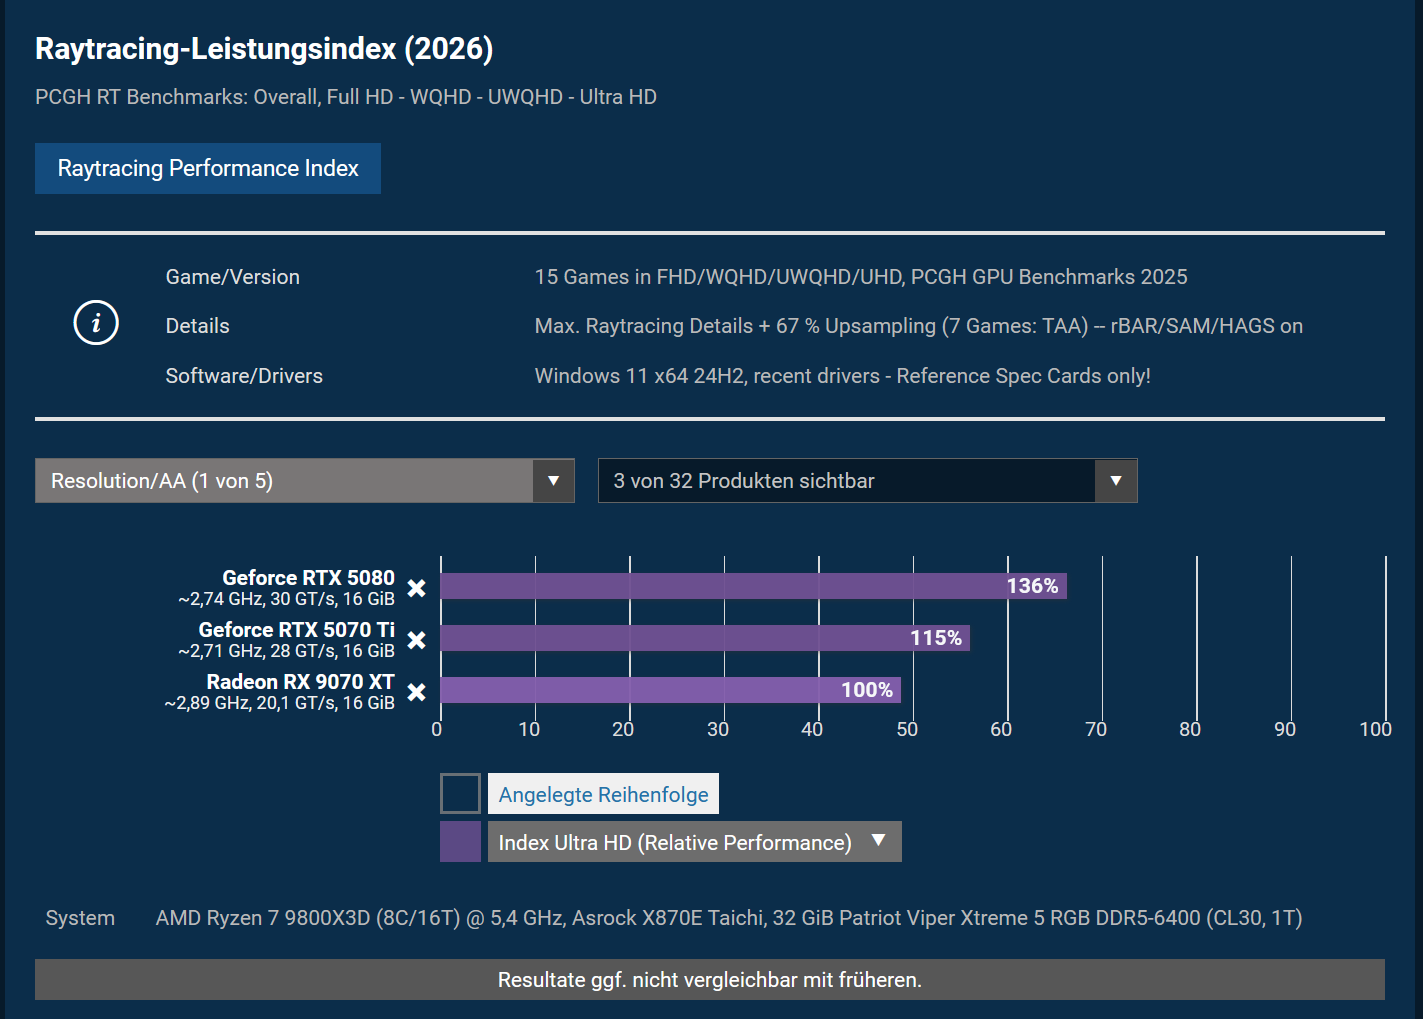The image size is (1423, 1019).
Task: Click the RTX 5070 Ti 115% bar
Action: click(x=705, y=638)
